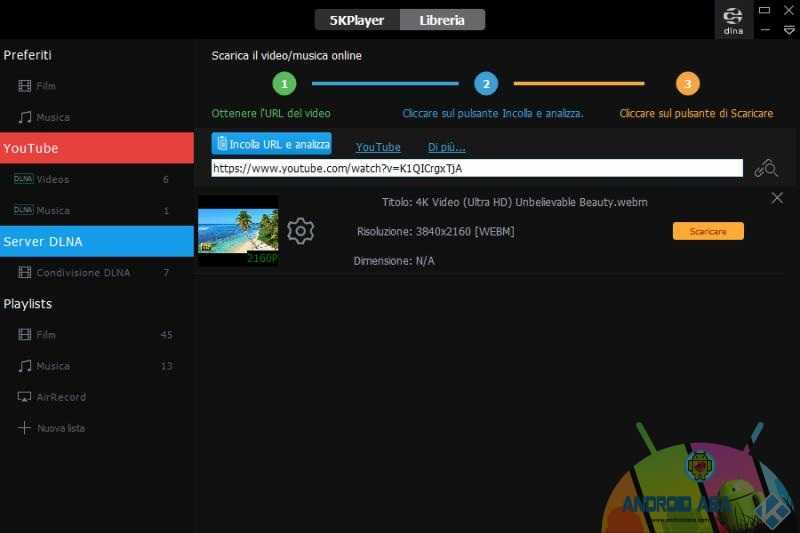Click the screen icon of AirRecord
The height and width of the screenshot is (533, 800).
click(24, 397)
